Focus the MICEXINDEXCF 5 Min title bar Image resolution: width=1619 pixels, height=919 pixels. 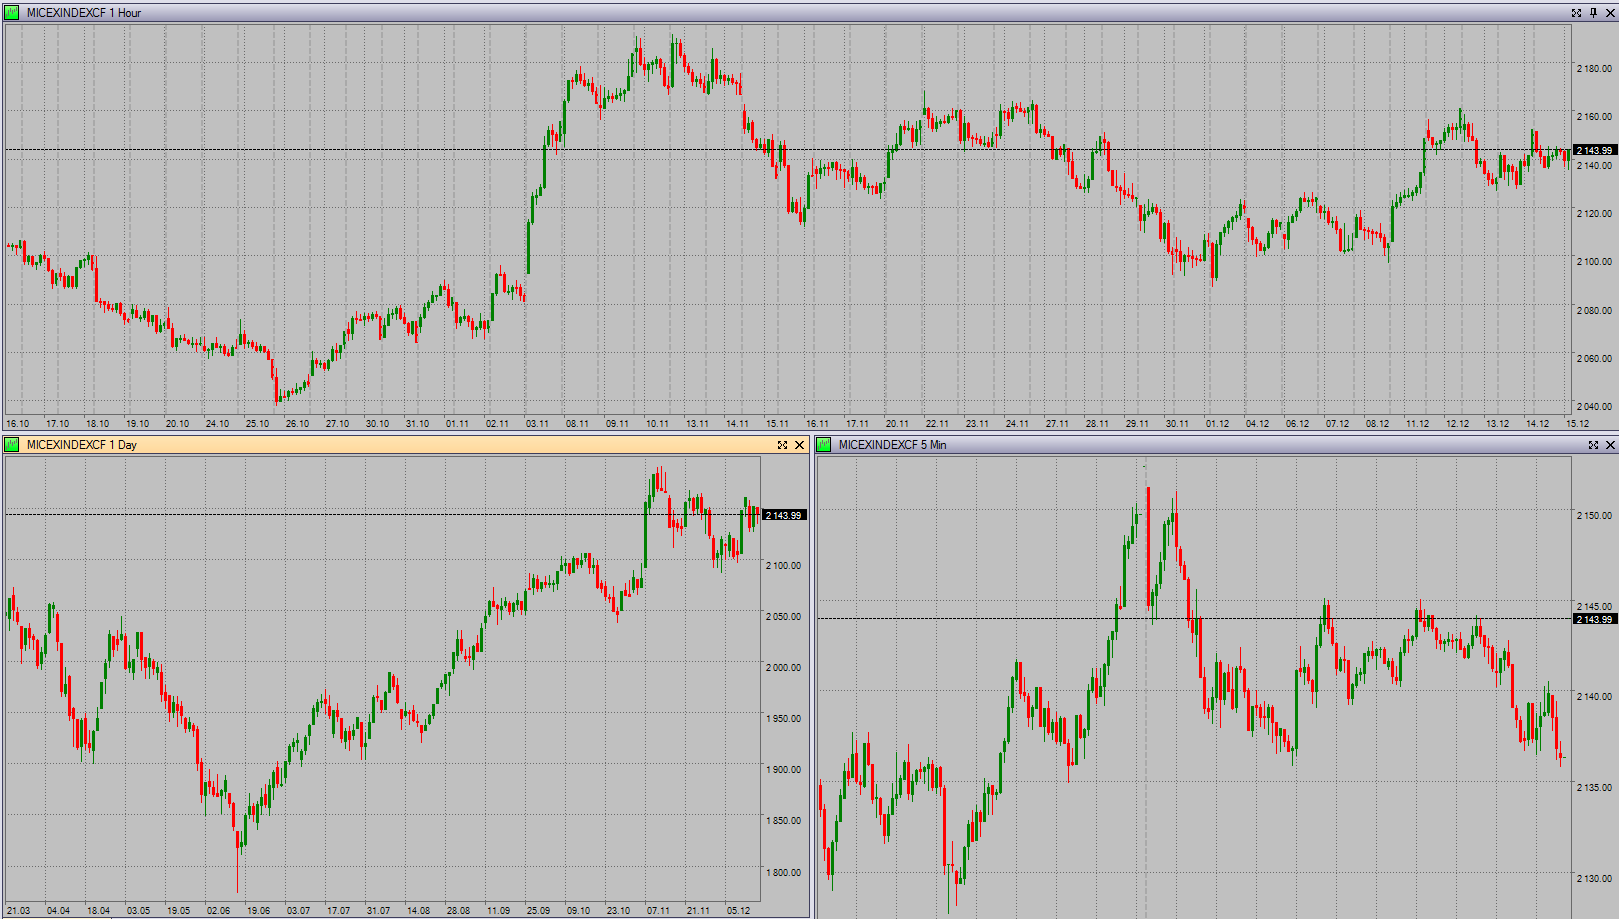click(x=1200, y=445)
